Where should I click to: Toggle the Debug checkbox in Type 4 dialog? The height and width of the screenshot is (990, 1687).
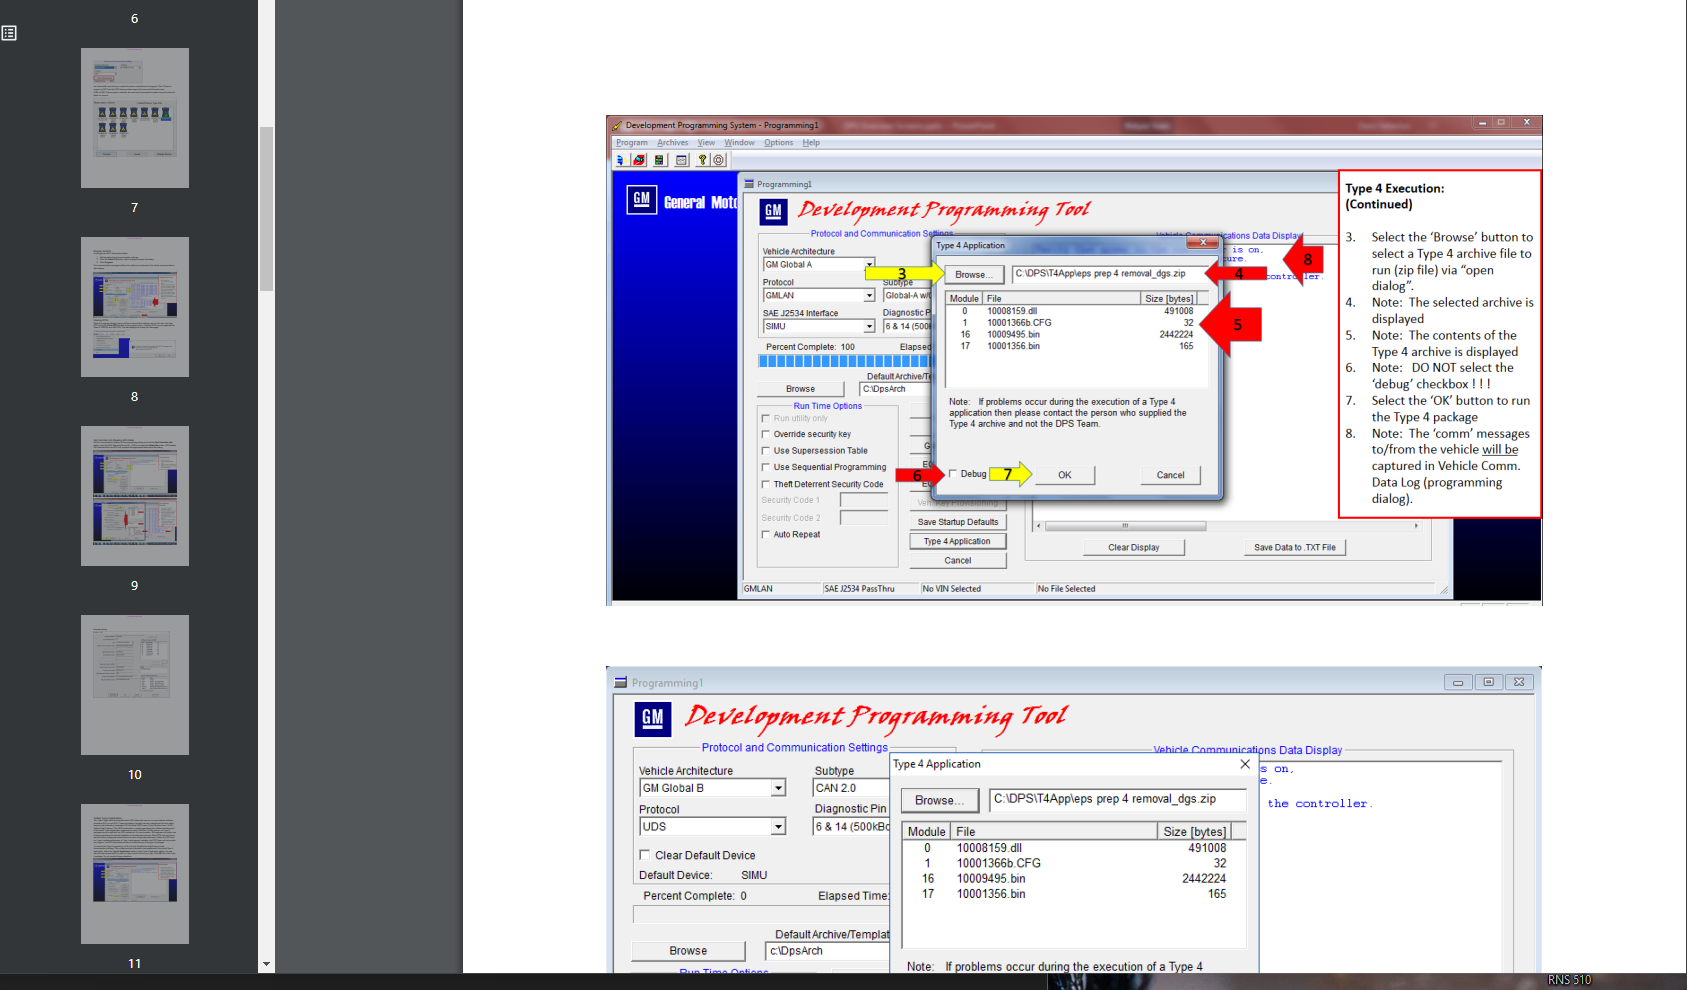tap(953, 474)
